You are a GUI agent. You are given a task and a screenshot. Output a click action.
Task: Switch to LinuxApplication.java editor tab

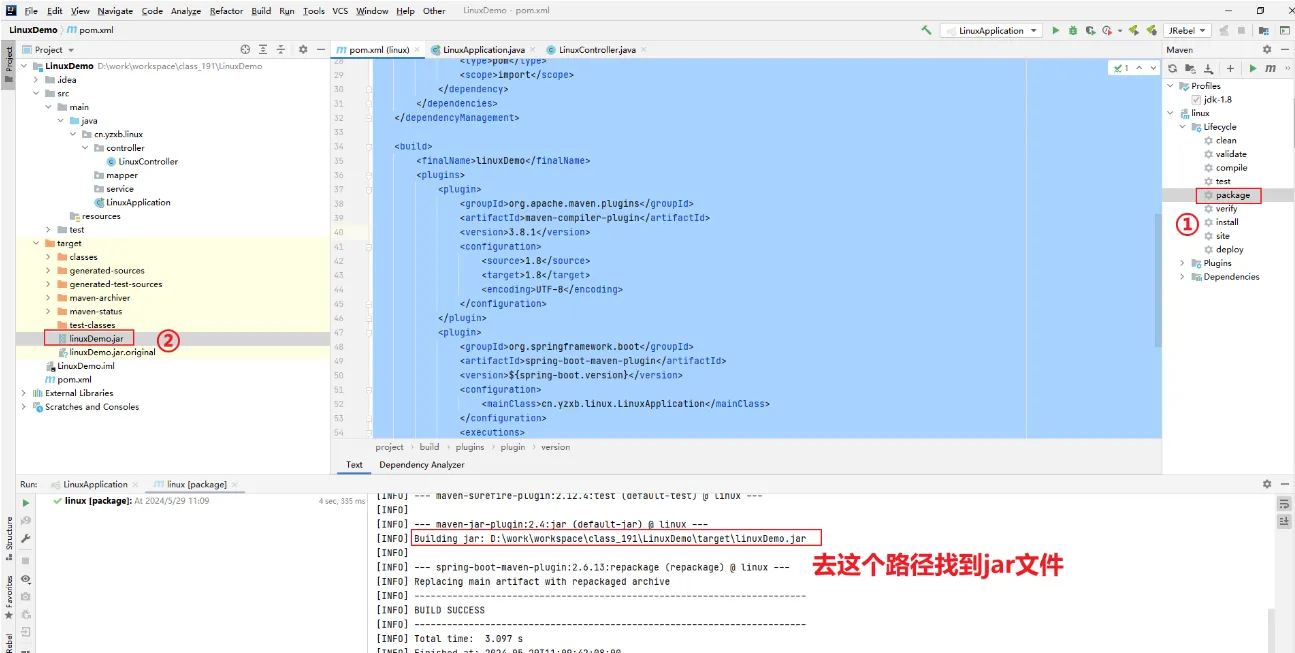pyautogui.click(x=483, y=49)
